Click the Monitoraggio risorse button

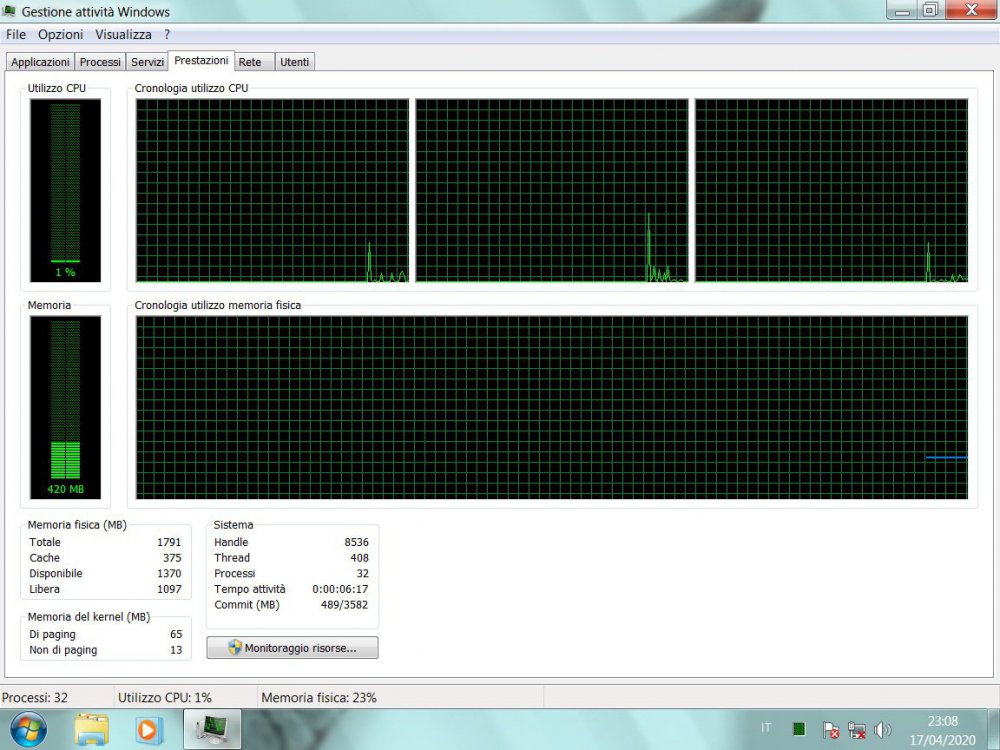[x=292, y=648]
